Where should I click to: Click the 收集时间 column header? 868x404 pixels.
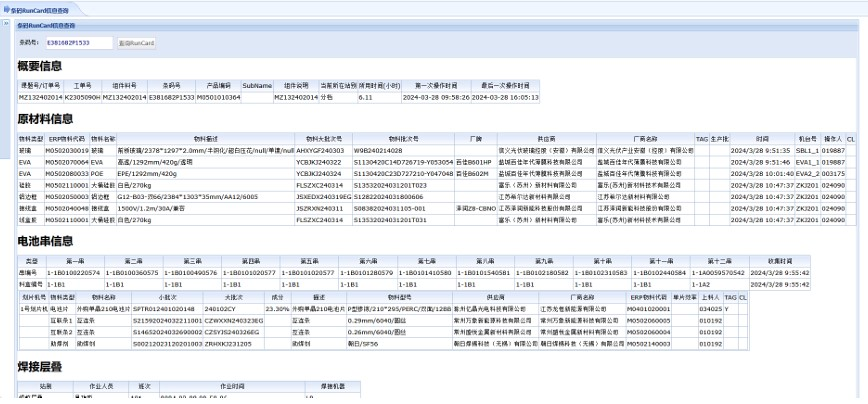779,261
